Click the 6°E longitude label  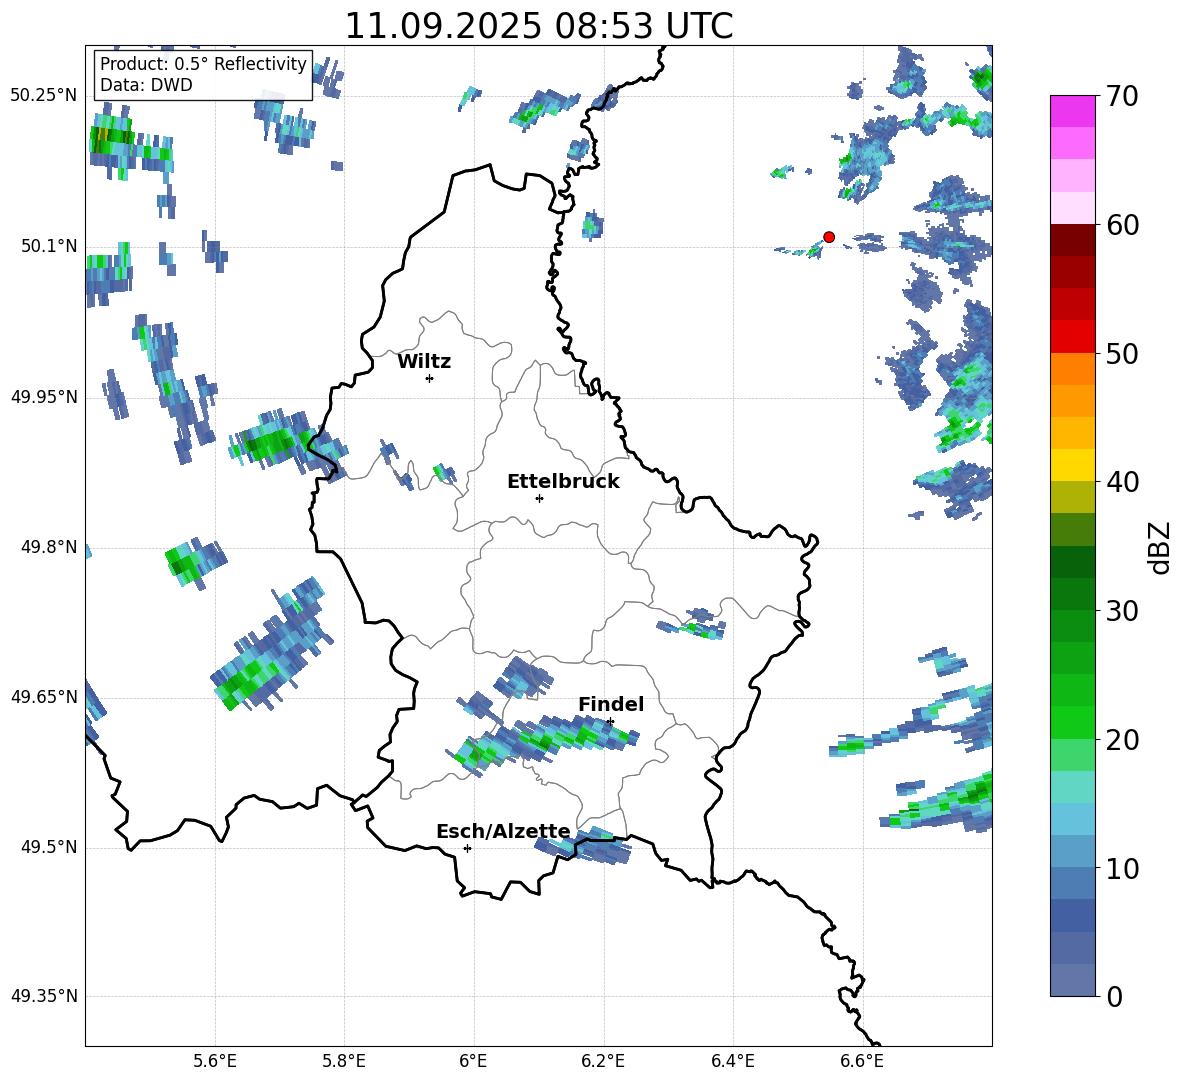coord(473,1061)
